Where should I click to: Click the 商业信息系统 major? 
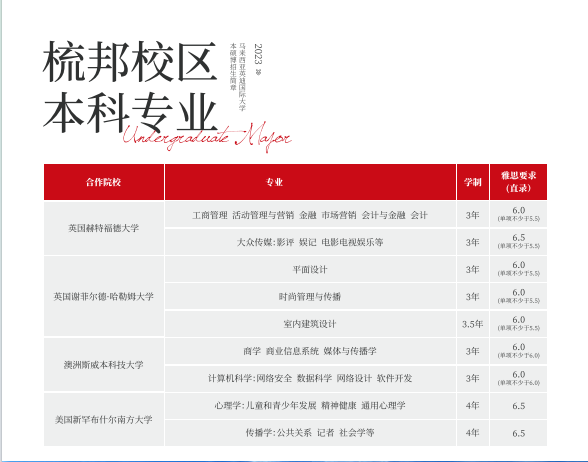pos(292,351)
